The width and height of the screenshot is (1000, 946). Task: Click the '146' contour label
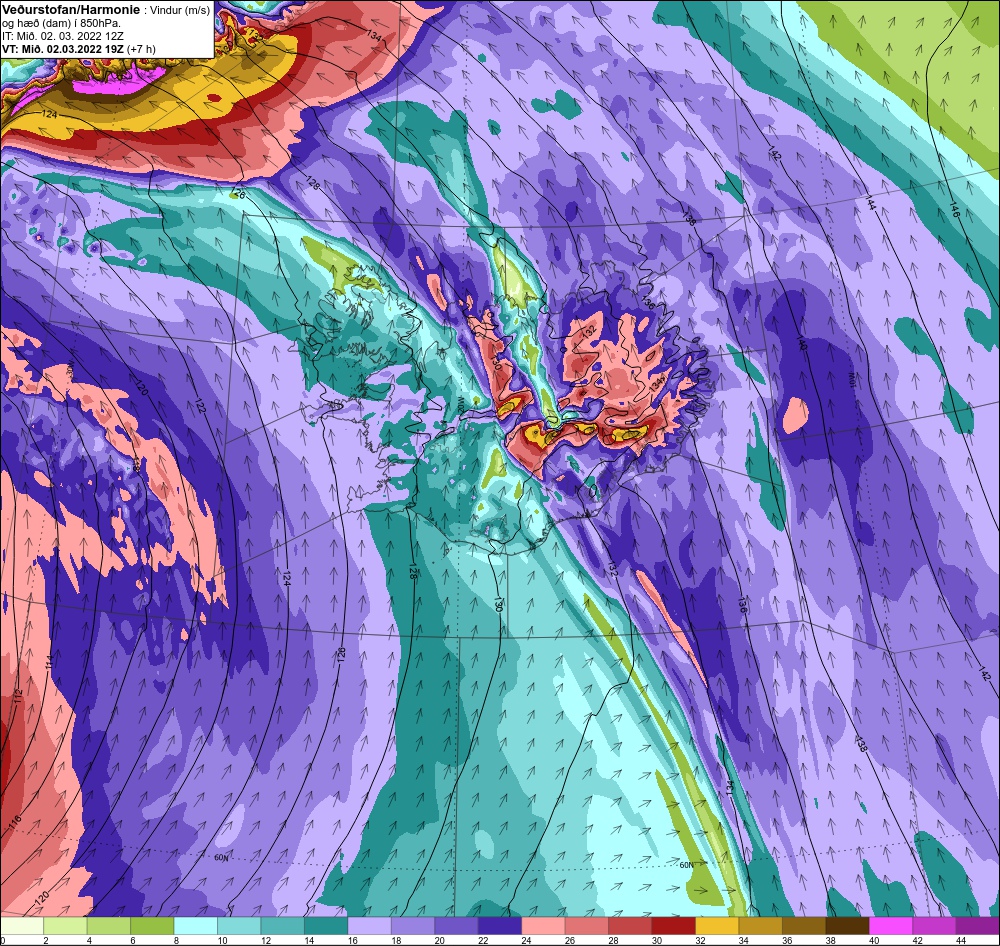click(954, 209)
